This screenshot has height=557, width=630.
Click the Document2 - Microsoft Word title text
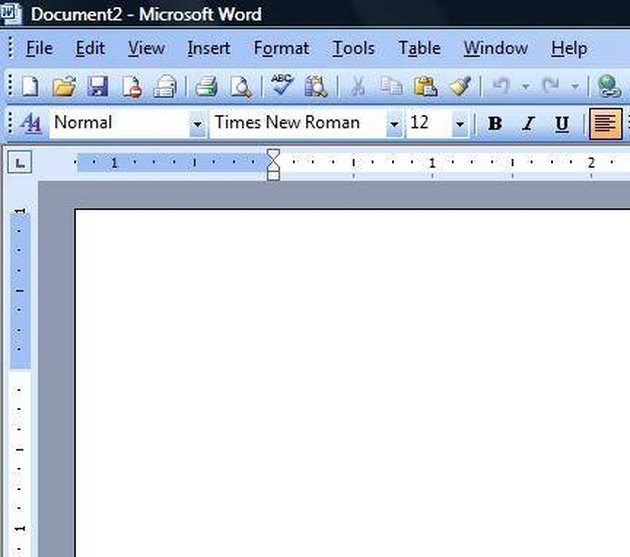coord(146,14)
